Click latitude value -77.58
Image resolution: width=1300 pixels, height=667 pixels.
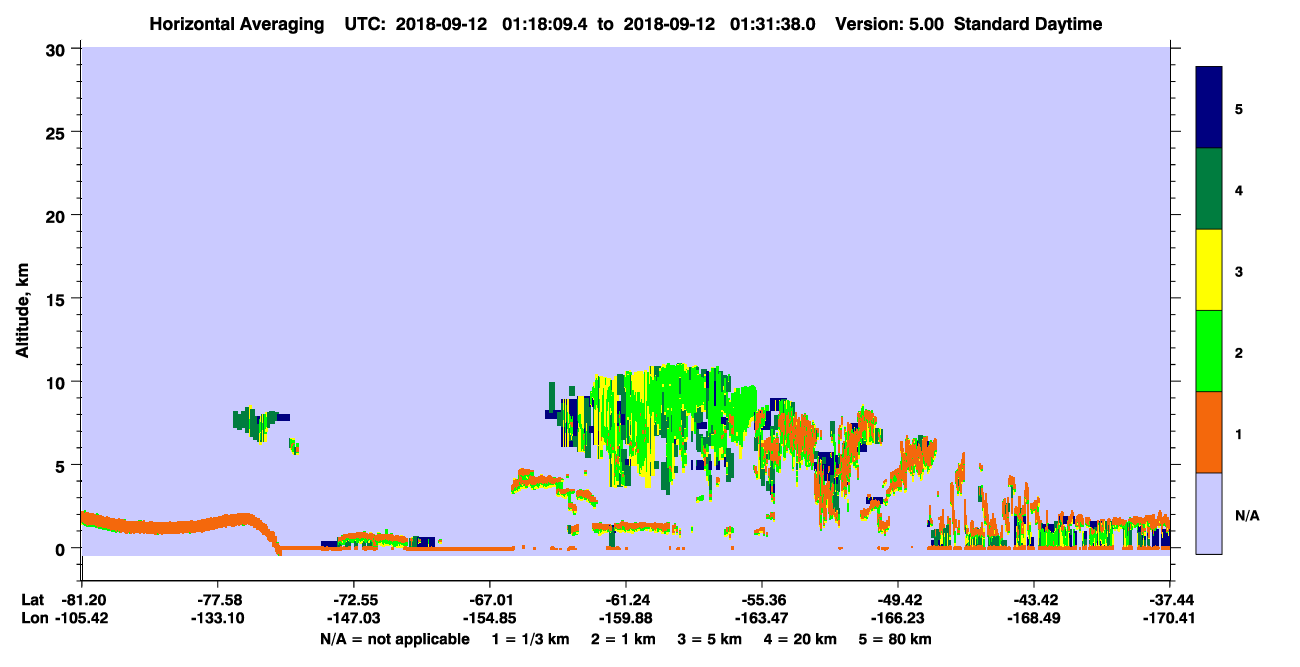click(x=217, y=600)
